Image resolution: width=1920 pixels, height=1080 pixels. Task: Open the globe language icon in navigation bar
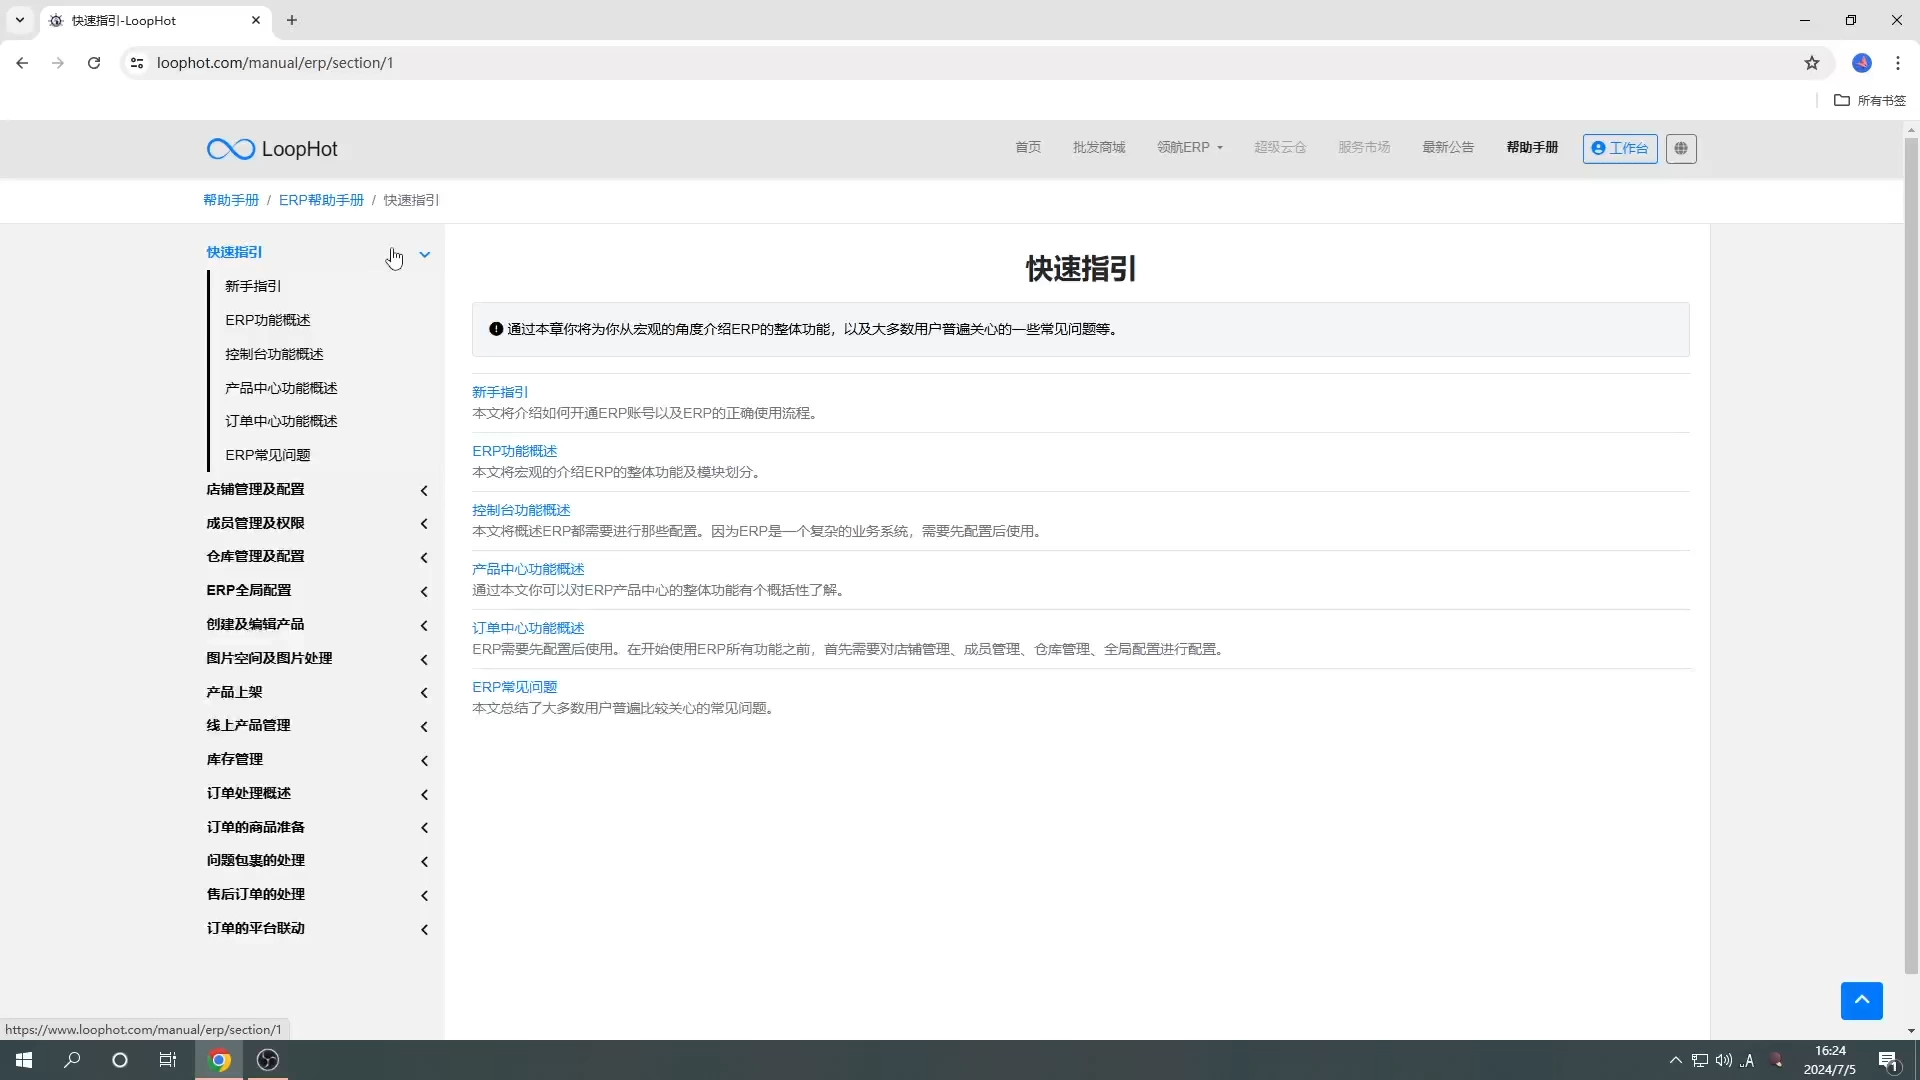1682,148
